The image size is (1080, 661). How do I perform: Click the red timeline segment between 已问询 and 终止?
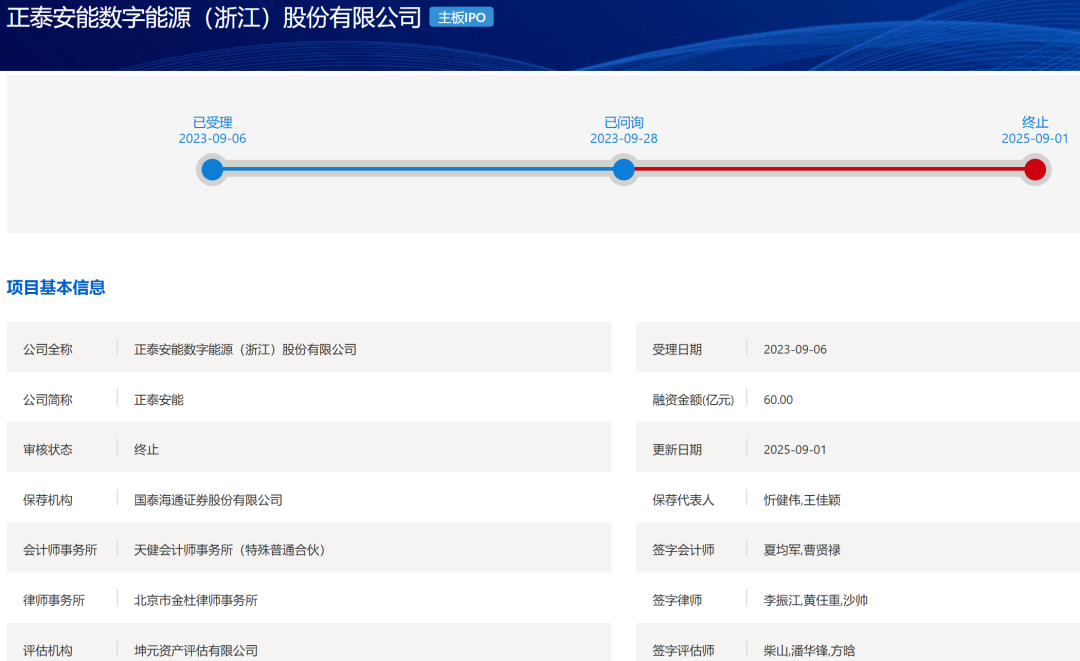click(x=829, y=169)
